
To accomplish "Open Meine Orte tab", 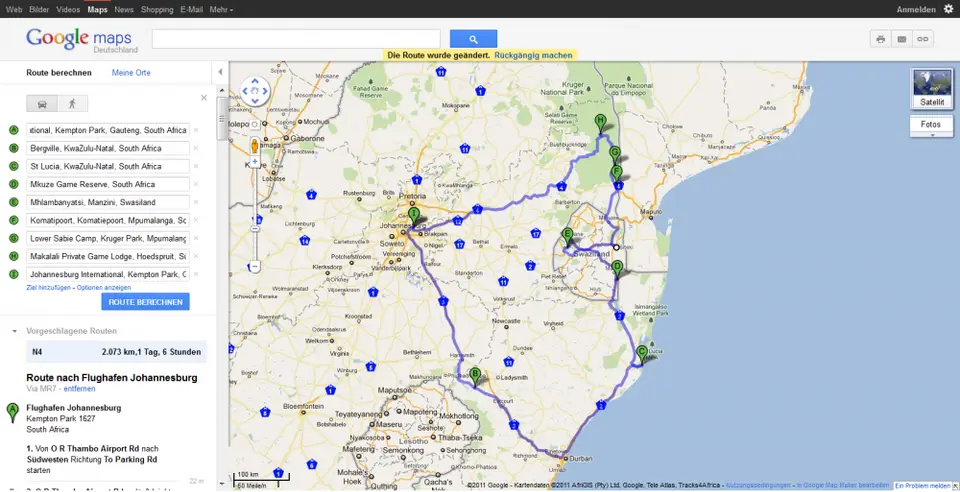I will point(131,73).
